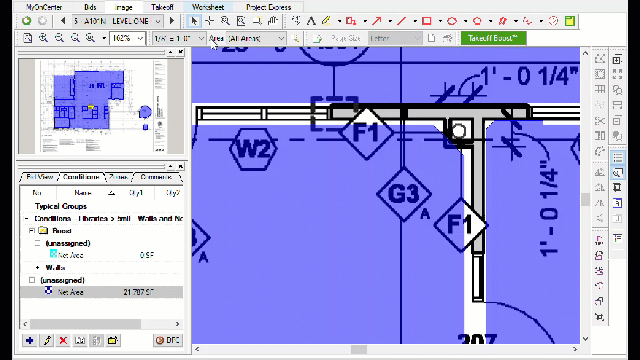The height and width of the screenshot is (360, 640).
Task: Select the highlighted Net Area 21,787 SF row
Action: 101,292
